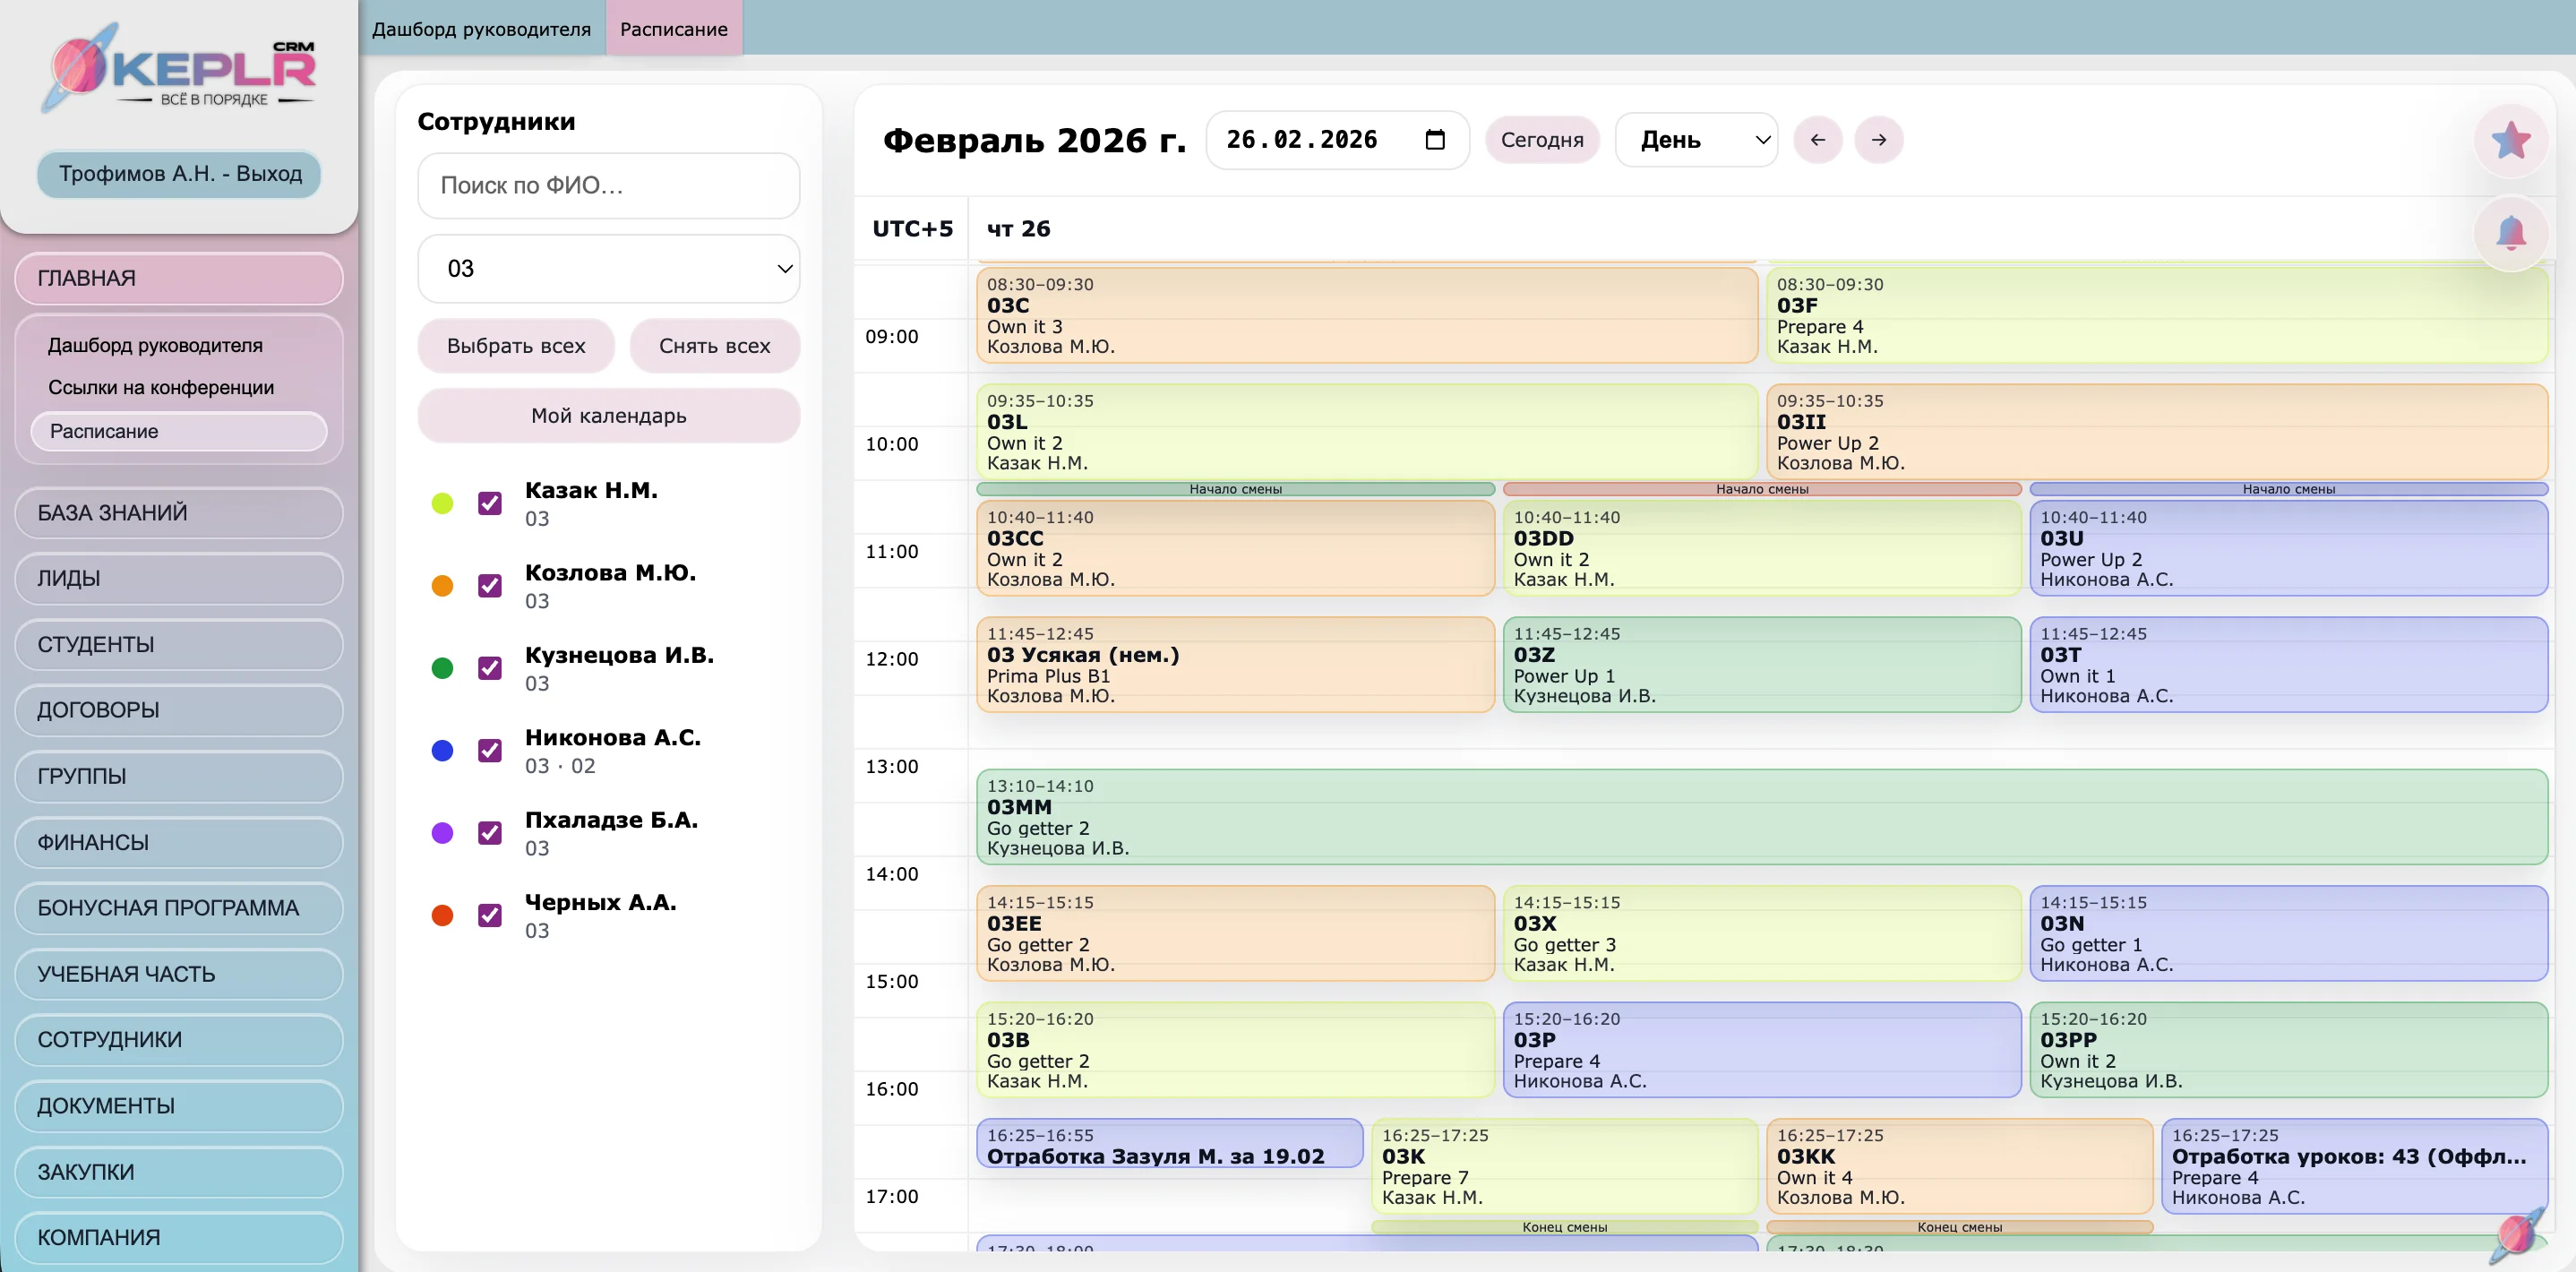Open Ссылки на конференции menu item
The width and height of the screenshot is (2576, 1272).
pyautogui.click(x=161, y=388)
